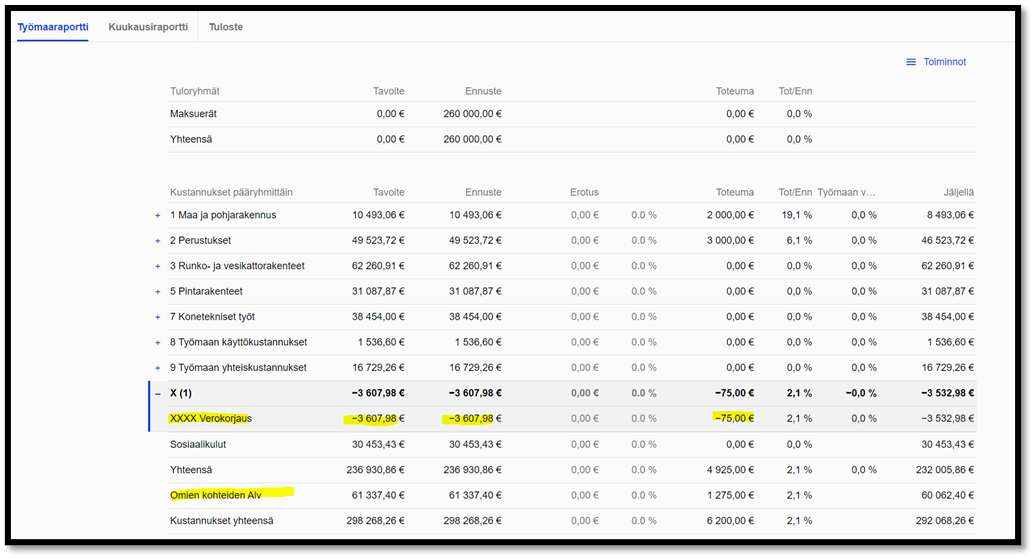Click the X (1) group label
The image size is (1034, 558).
(x=181, y=393)
